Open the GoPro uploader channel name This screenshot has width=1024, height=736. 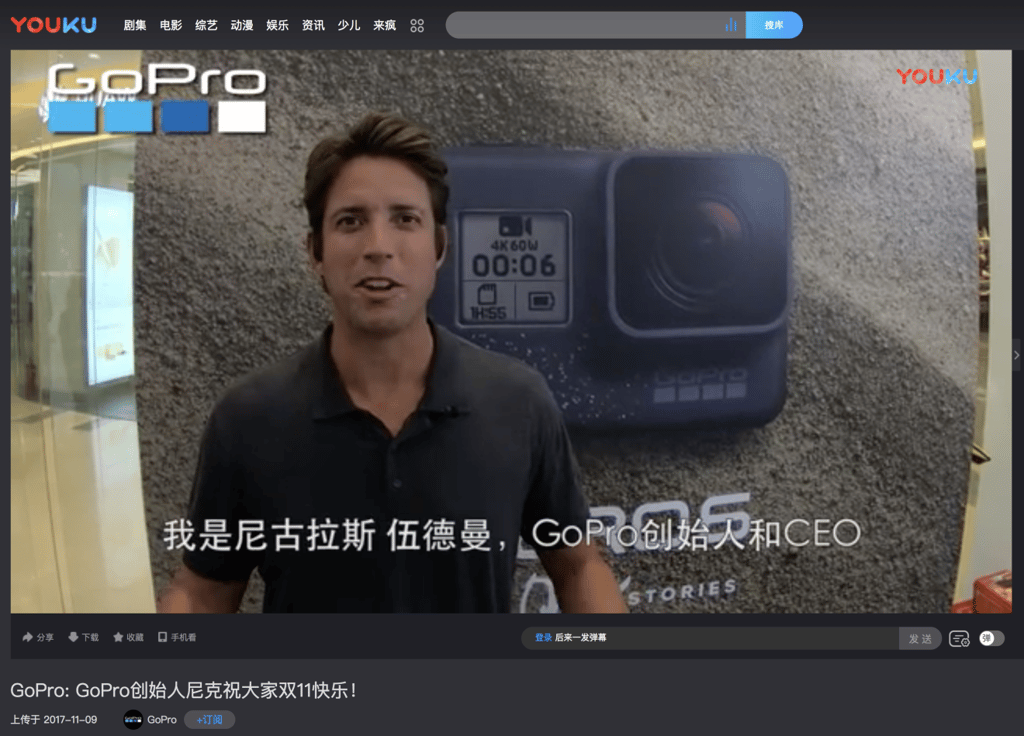click(162, 720)
